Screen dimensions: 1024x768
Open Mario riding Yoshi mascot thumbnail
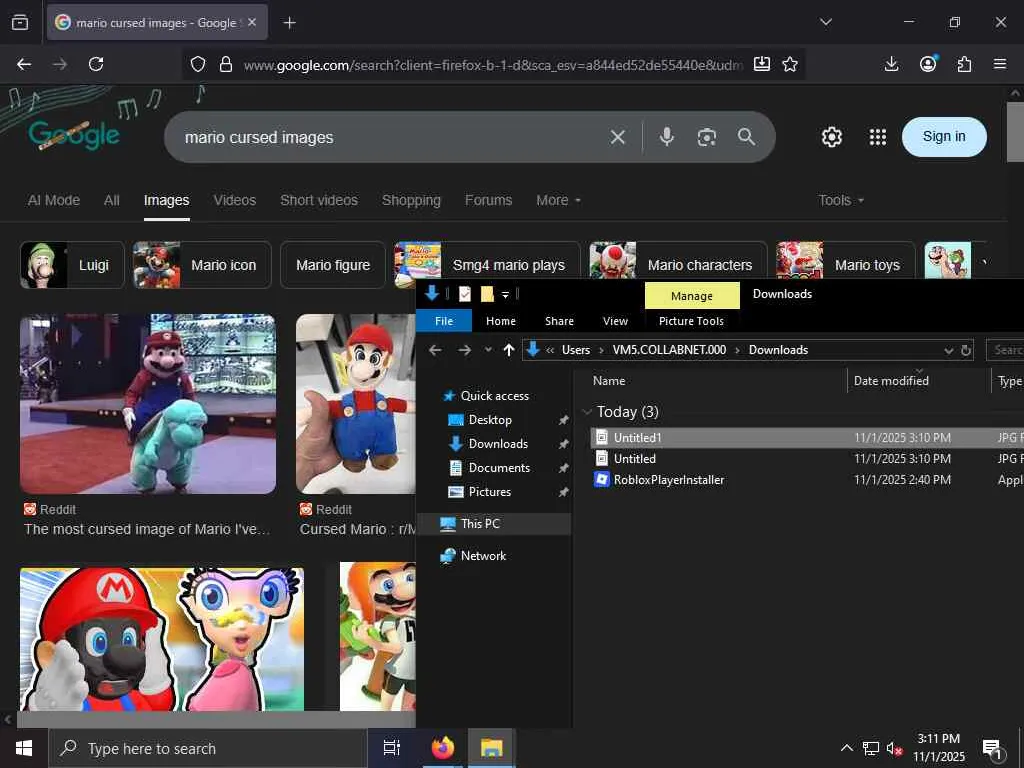148,404
